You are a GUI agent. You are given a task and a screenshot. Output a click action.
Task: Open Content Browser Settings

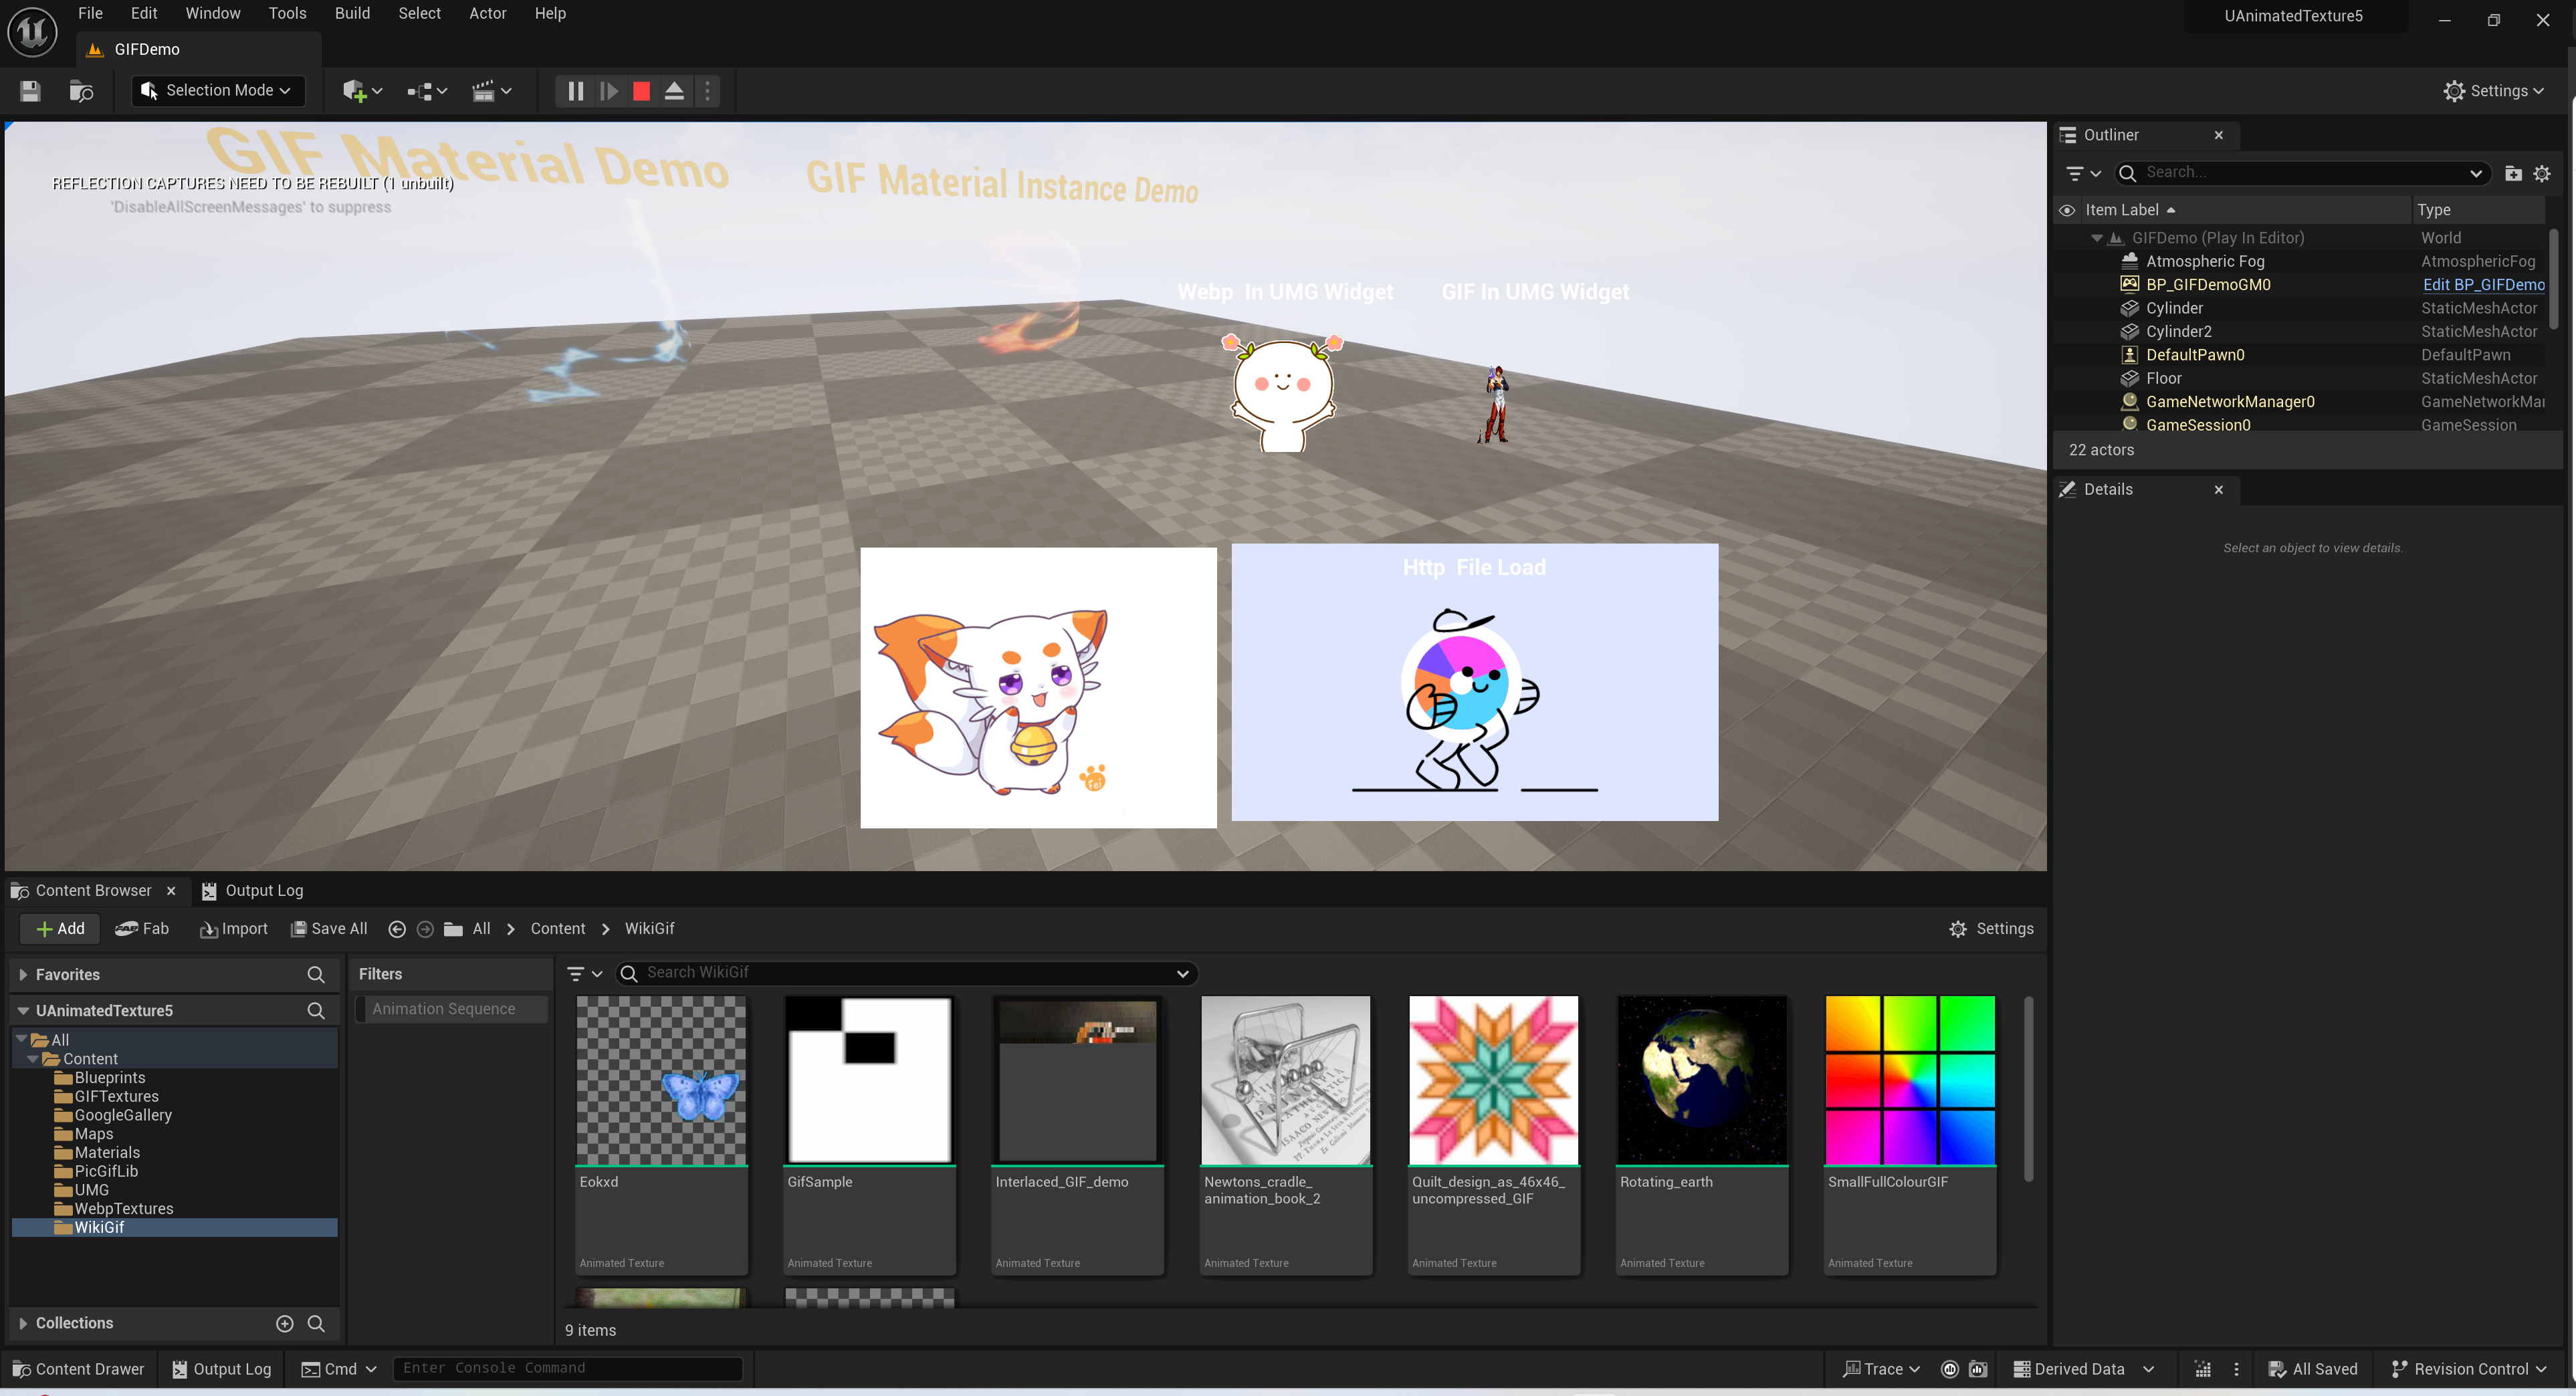pos(1991,929)
